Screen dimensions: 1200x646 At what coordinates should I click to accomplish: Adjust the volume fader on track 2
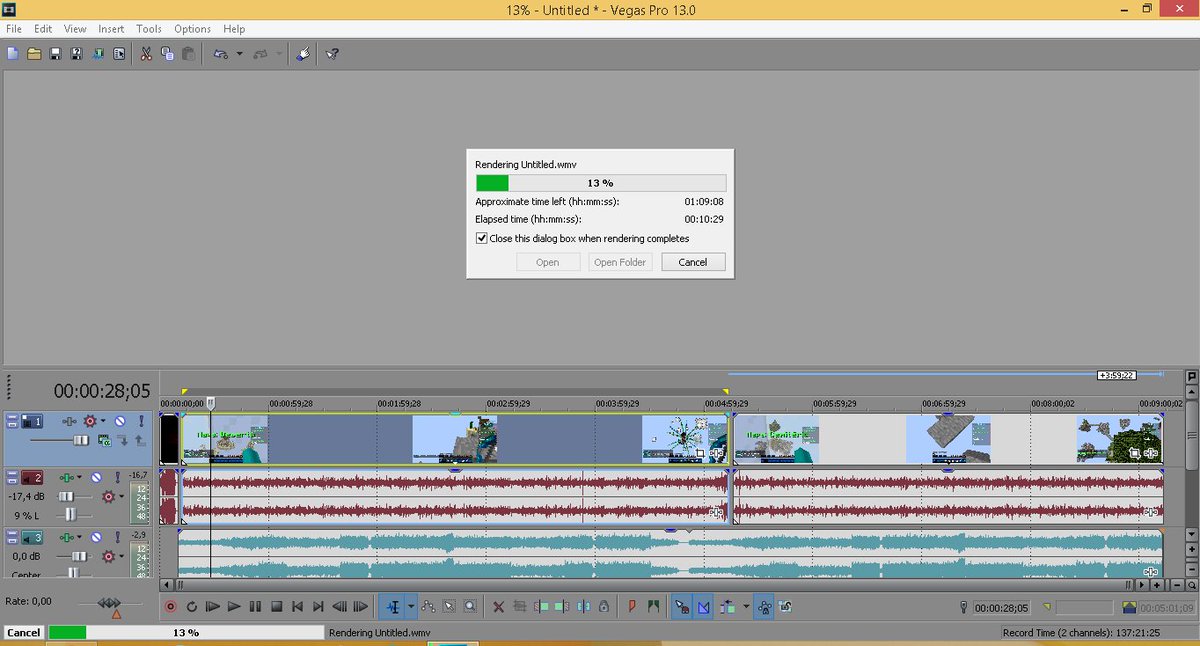(66, 497)
